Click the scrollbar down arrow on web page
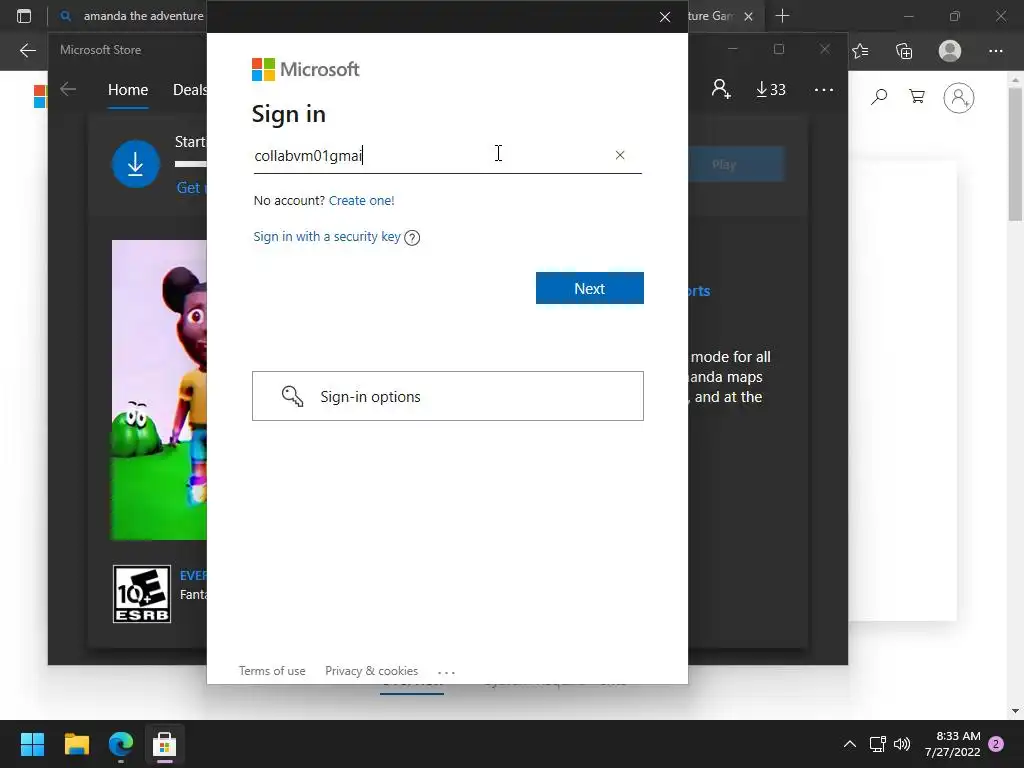1024x768 pixels. (1015, 711)
